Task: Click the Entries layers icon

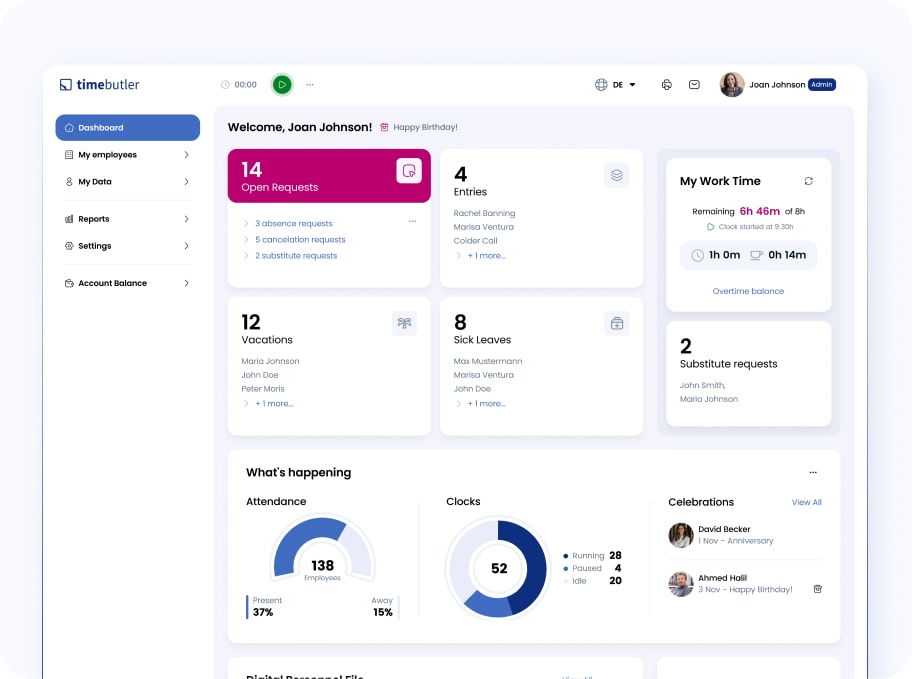Action: point(617,175)
